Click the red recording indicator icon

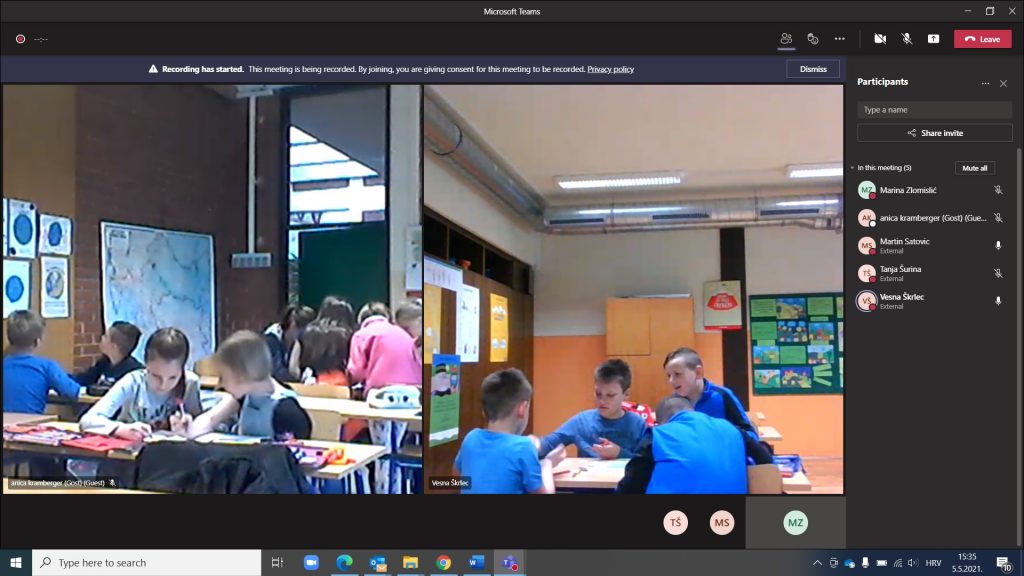click(20, 39)
